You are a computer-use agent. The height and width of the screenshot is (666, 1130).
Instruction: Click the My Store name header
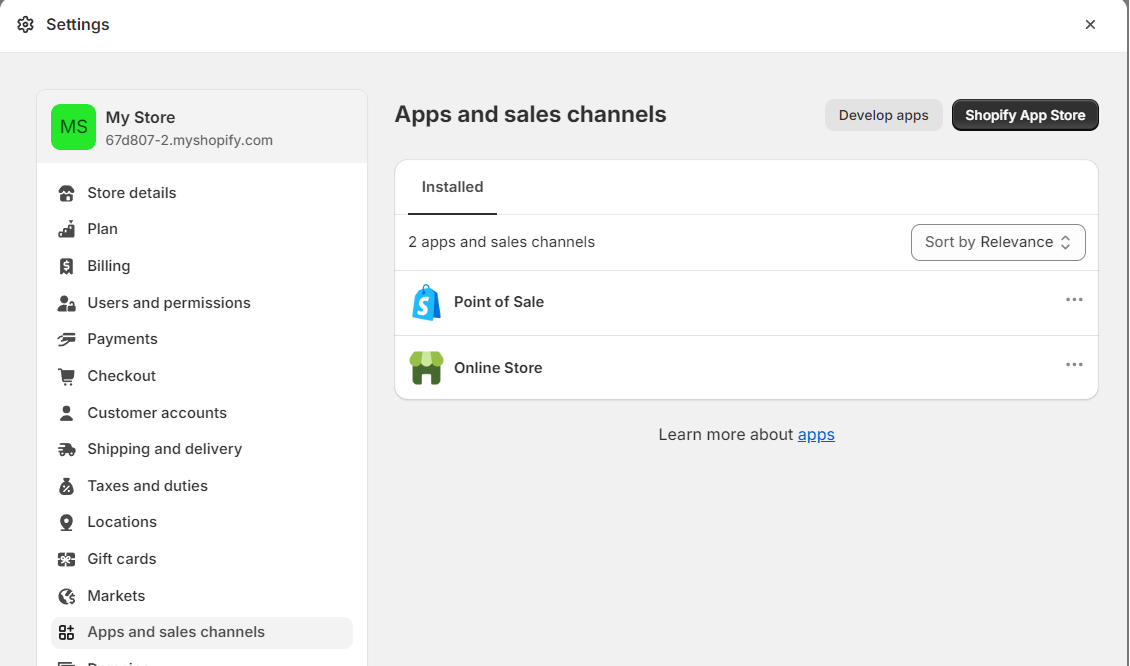[x=141, y=117]
